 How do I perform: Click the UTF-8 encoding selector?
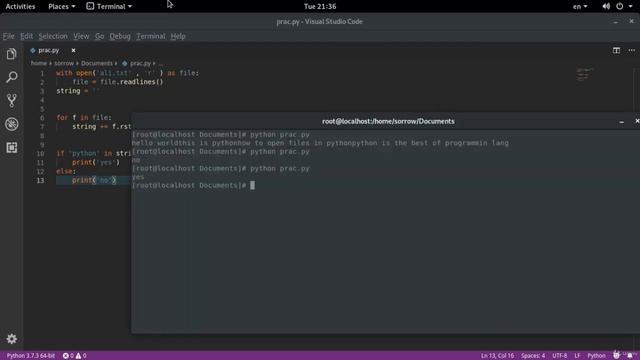coord(560,356)
